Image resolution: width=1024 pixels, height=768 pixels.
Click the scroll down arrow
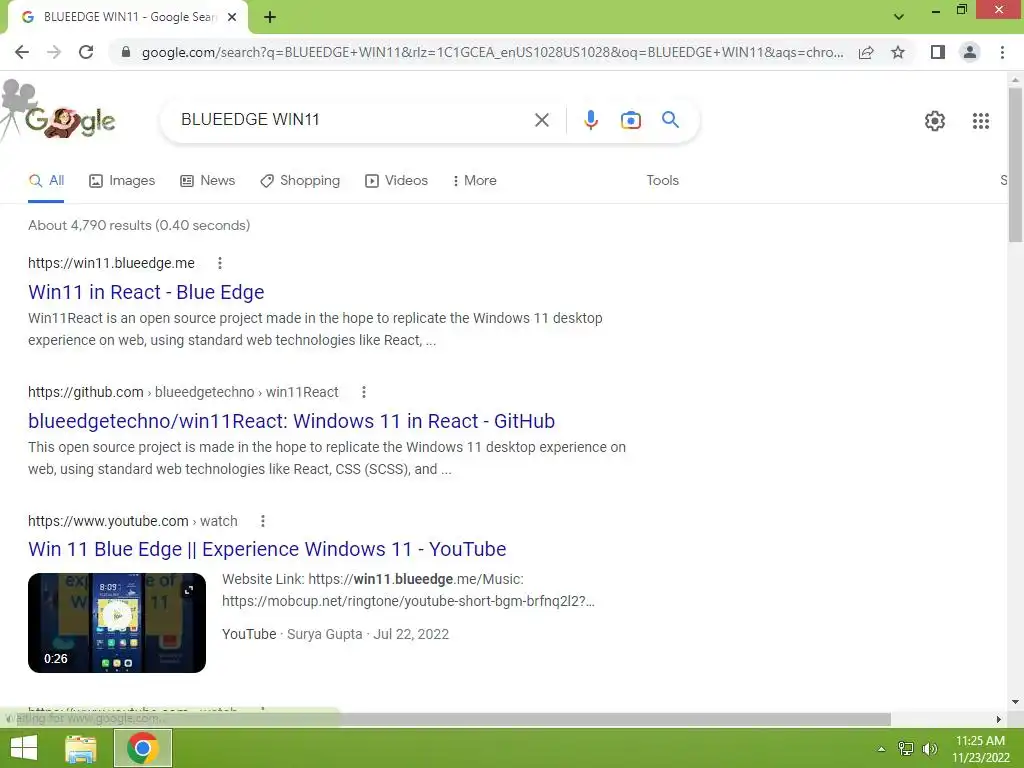pos(1015,703)
